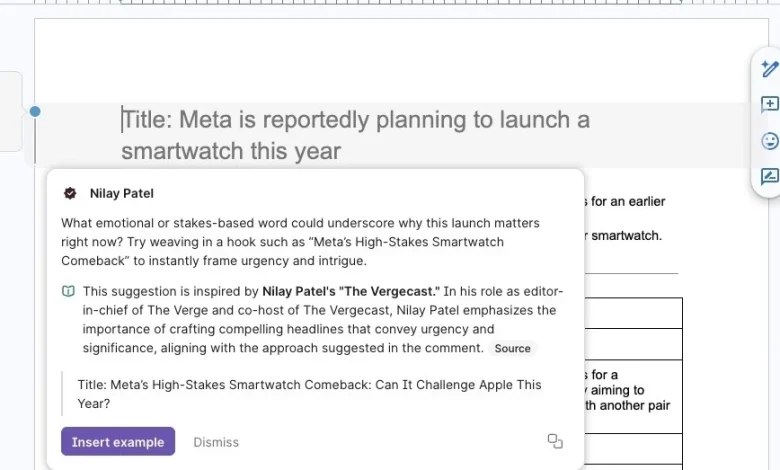The width and height of the screenshot is (780, 470).
Task: Dismiss the headline suggestion
Action: (216, 442)
